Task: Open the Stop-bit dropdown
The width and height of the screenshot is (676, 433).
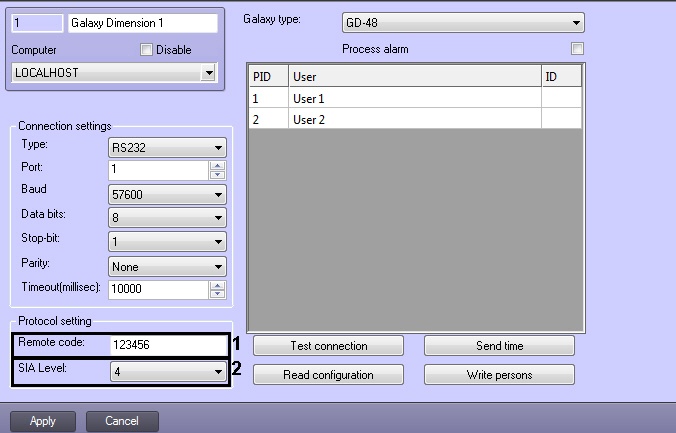Action: coord(167,242)
